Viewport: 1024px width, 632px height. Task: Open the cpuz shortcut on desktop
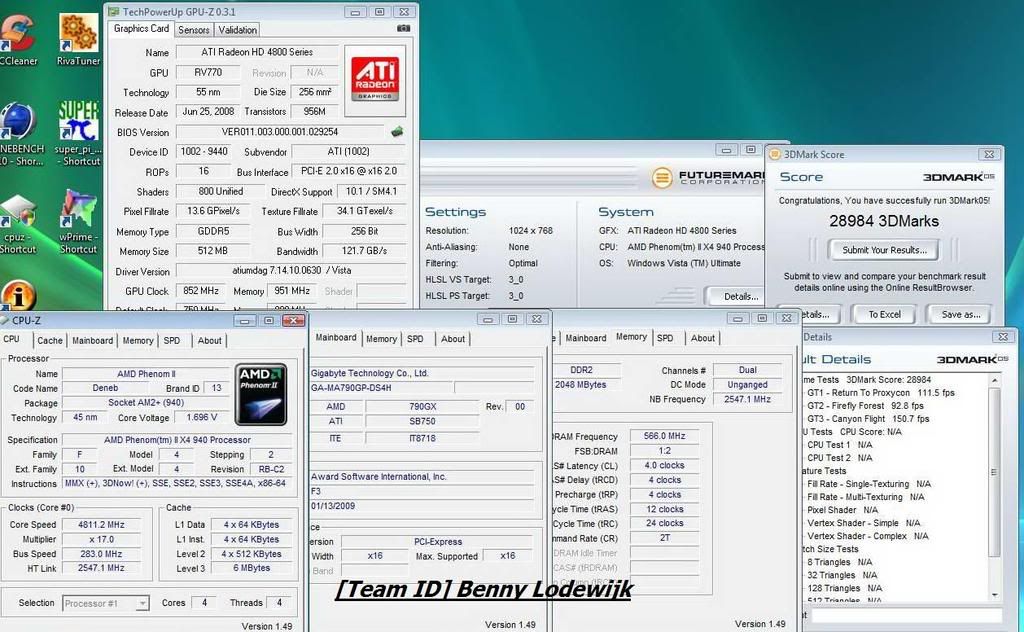tap(18, 224)
